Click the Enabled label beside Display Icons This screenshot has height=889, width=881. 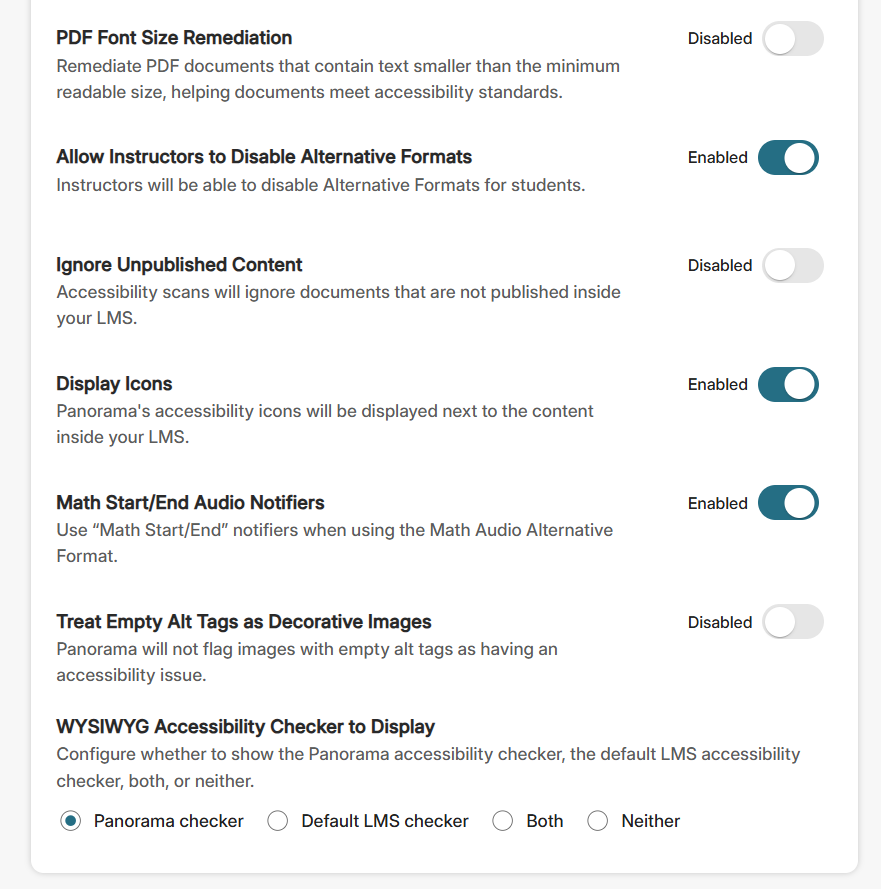pos(717,384)
